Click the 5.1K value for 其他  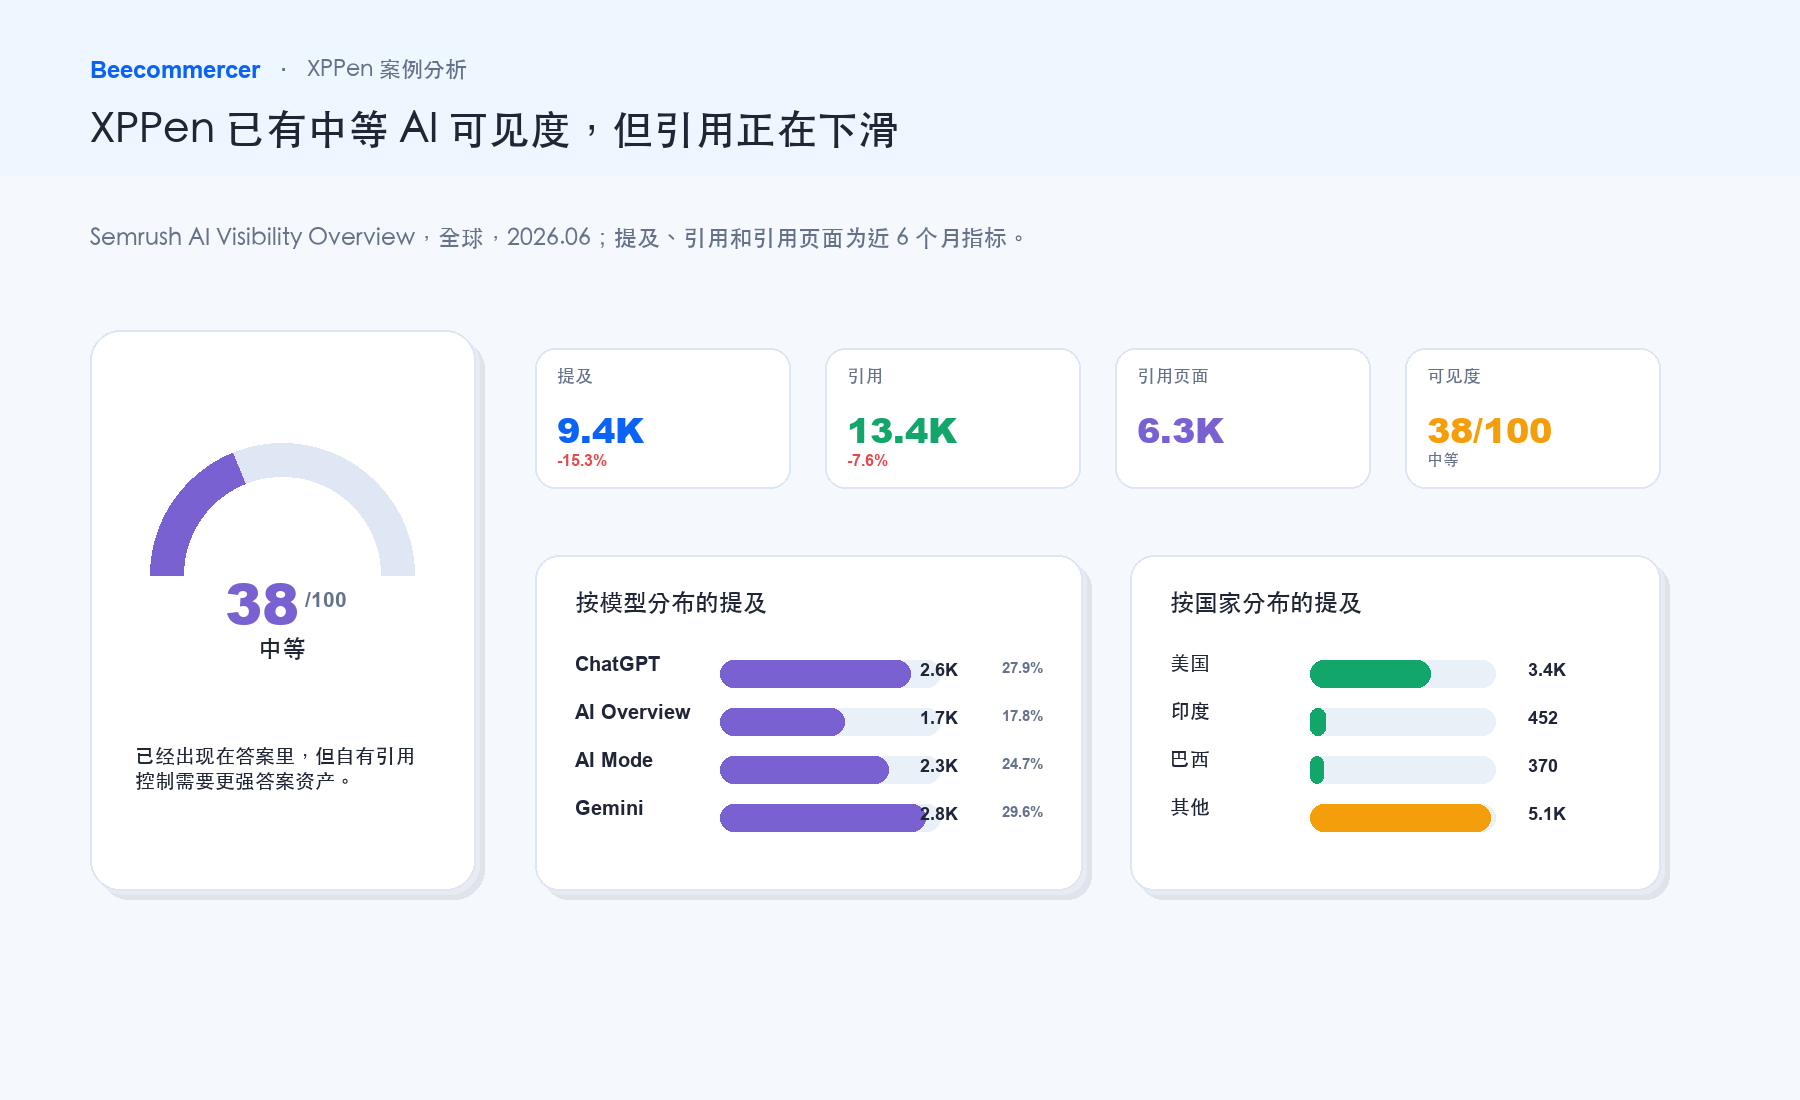tap(1547, 814)
